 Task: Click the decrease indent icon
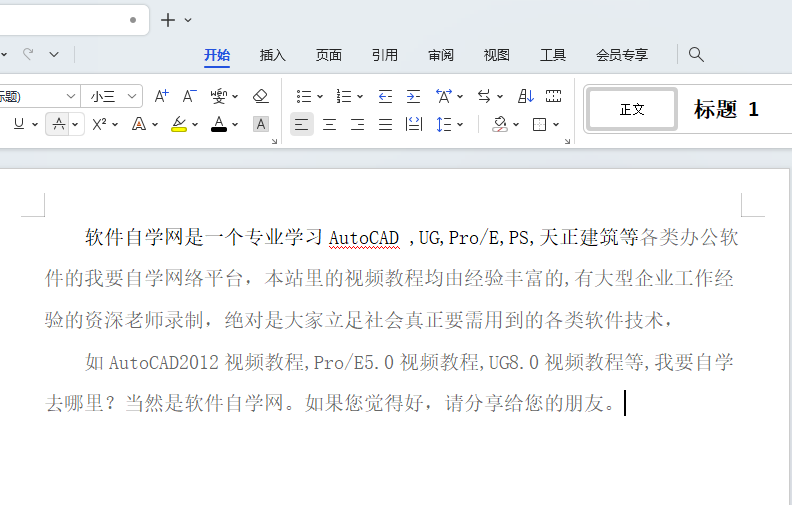pyautogui.click(x=385, y=96)
